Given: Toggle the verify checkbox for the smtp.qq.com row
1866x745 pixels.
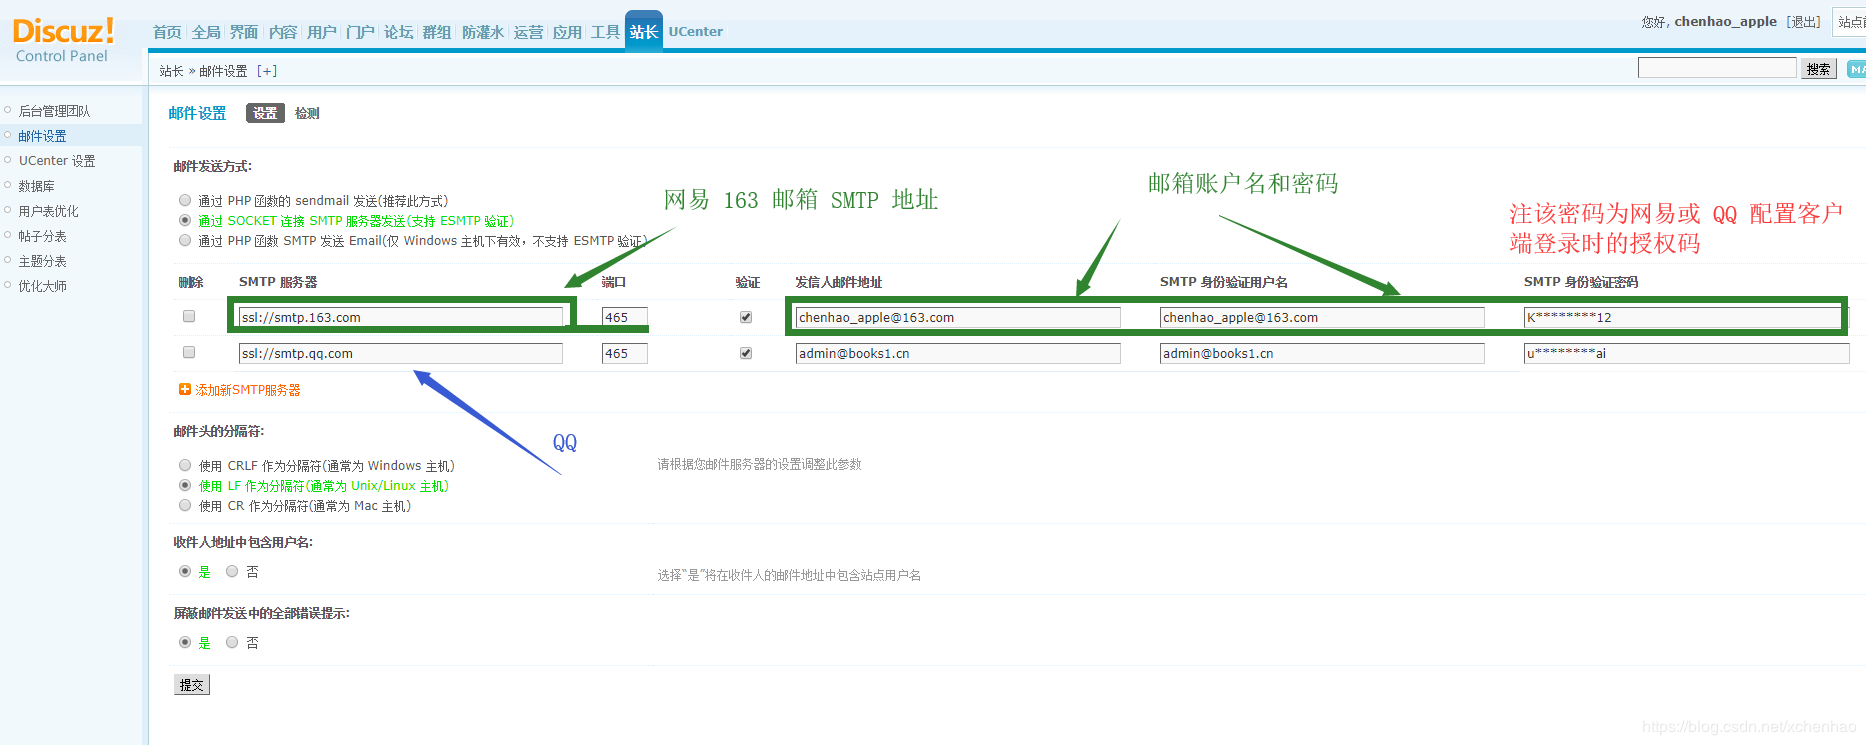Looking at the screenshot, I should tap(746, 353).
